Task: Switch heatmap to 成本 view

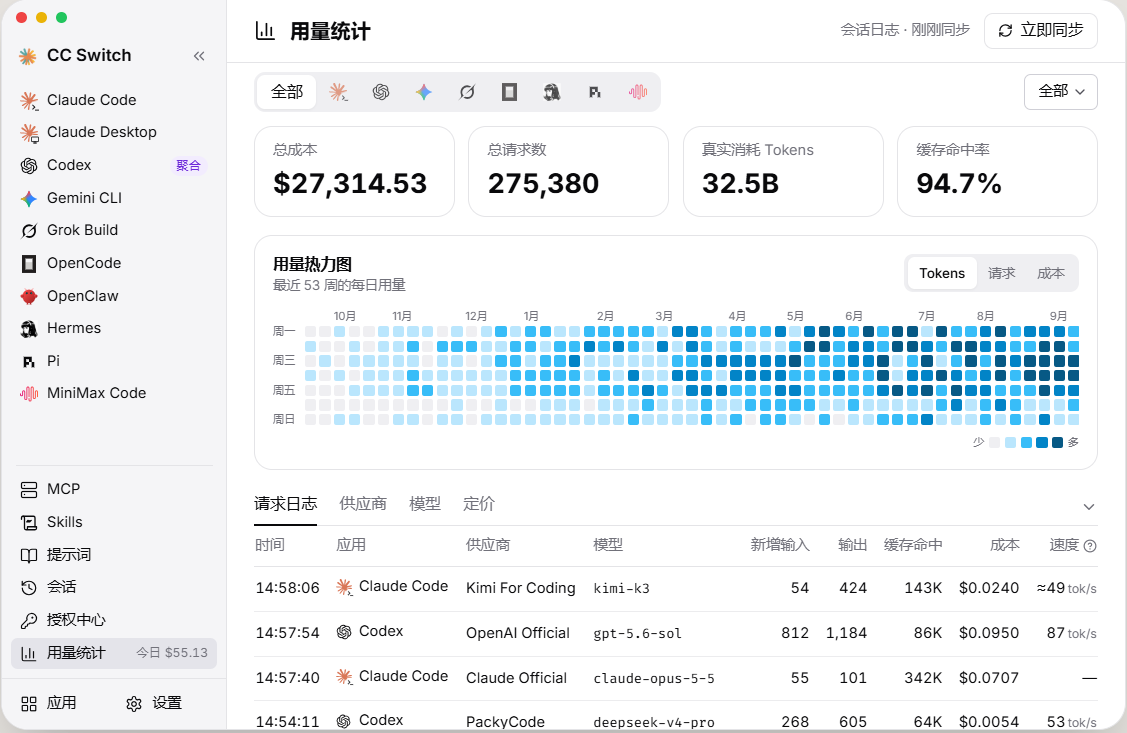Action: [1050, 273]
